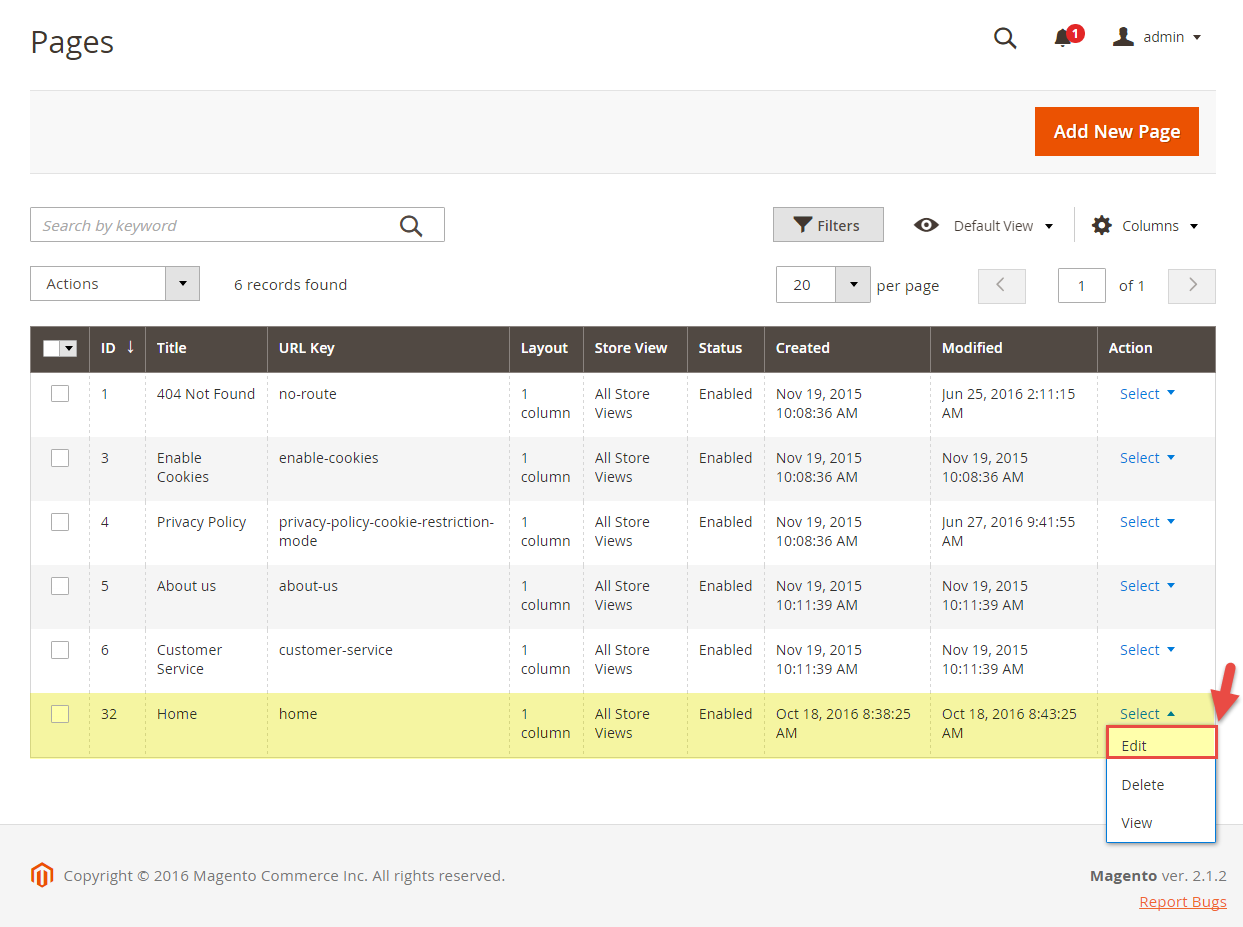Click the Columns gear icon
Screen dimensions: 1243x927
1102,225
